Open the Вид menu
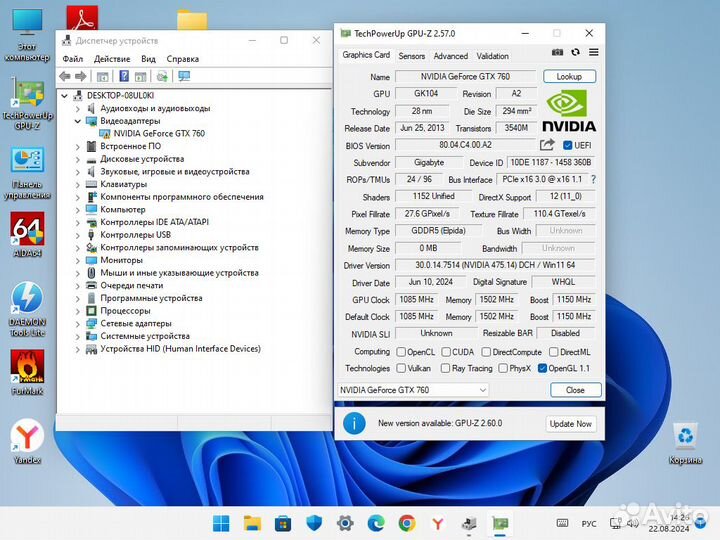The height and width of the screenshot is (540, 720). (148, 59)
